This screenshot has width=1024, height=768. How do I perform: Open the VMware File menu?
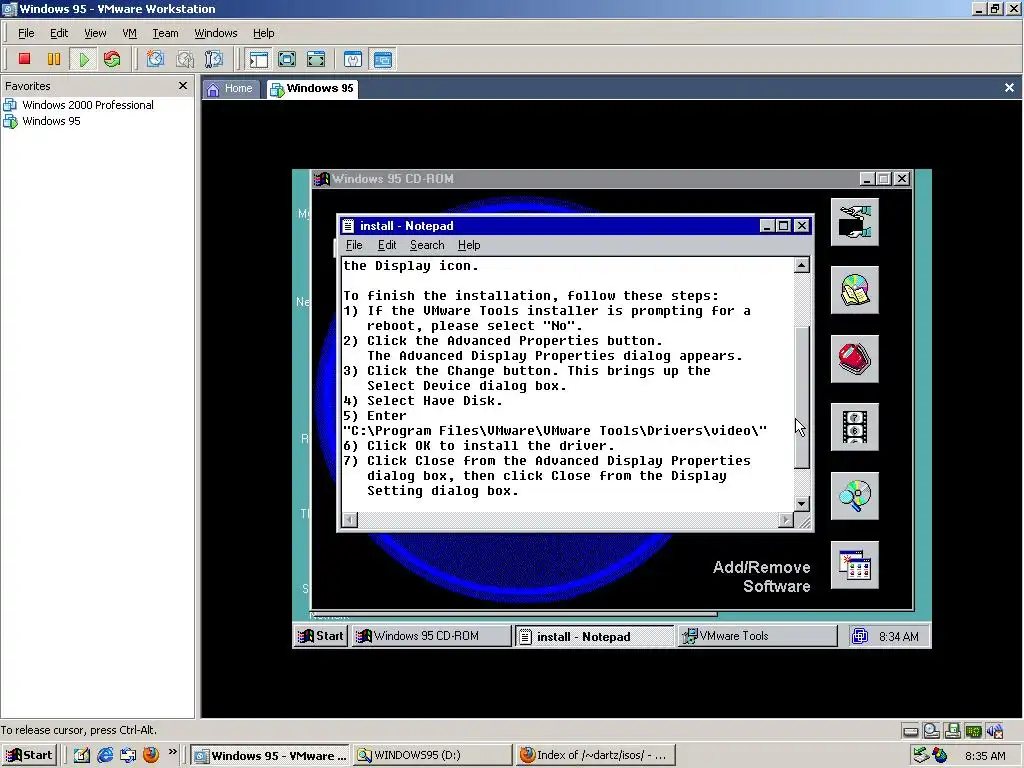(x=26, y=33)
